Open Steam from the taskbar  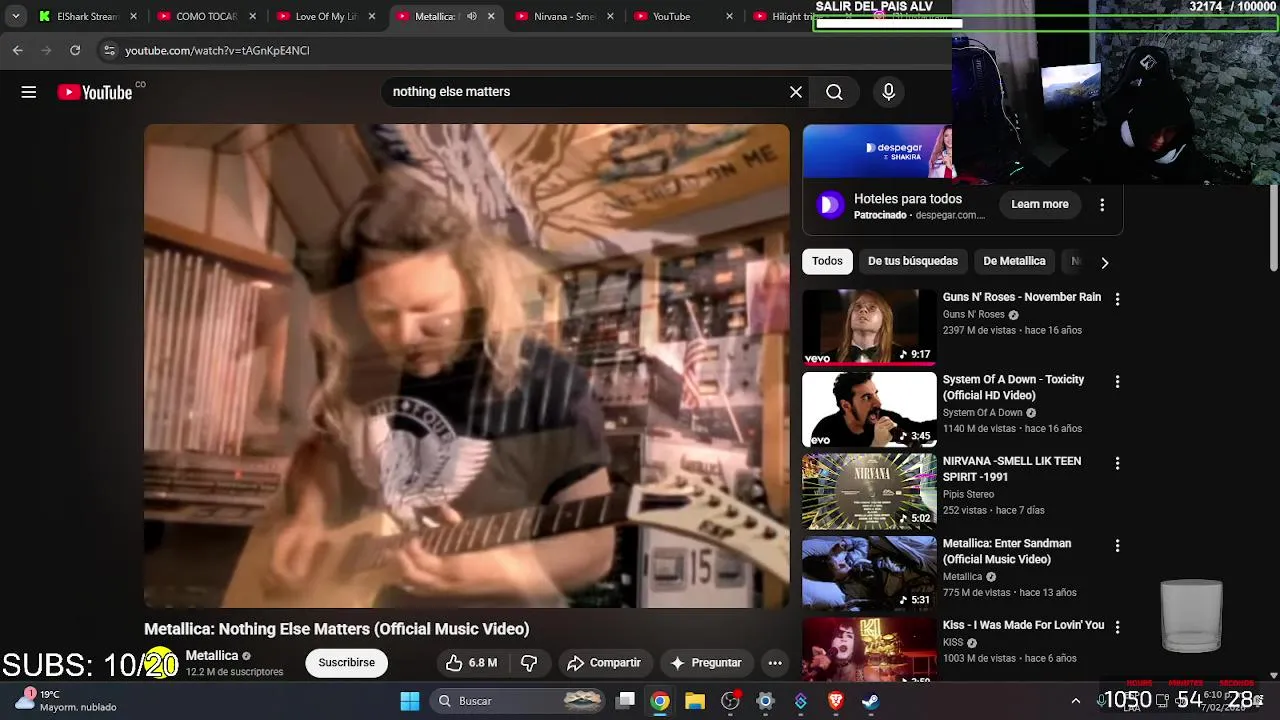[870, 701]
